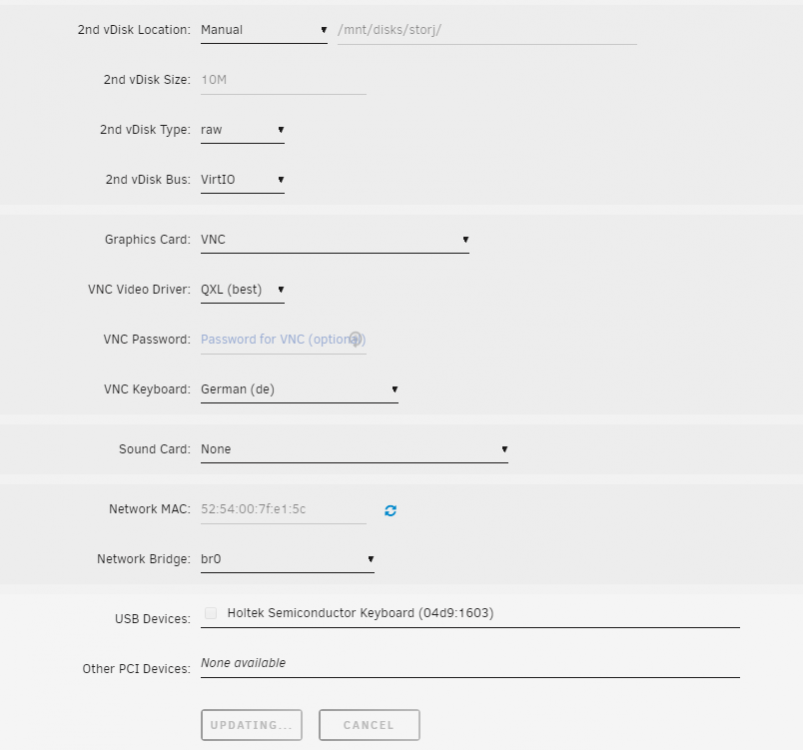
Task: Click the '2nd vDisk Type:' label
Action: tap(145, 130)
